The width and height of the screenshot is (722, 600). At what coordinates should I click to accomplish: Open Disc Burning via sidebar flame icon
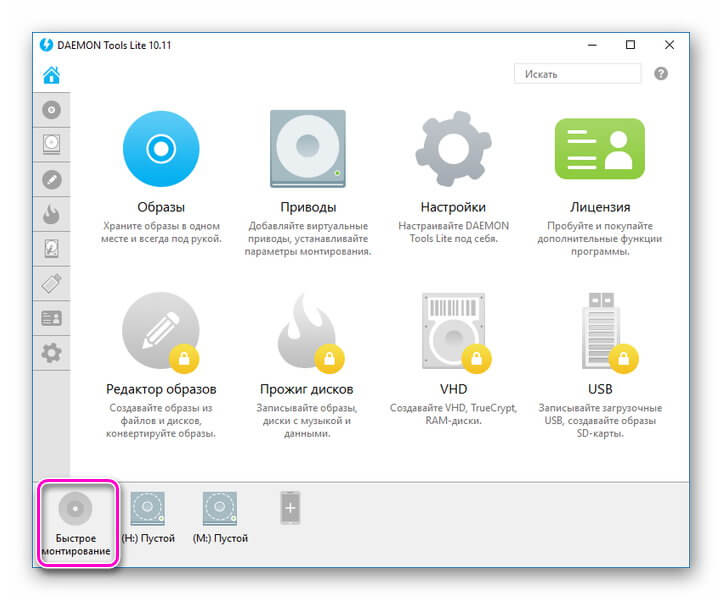pyautogui.click(x=52, y=214)
